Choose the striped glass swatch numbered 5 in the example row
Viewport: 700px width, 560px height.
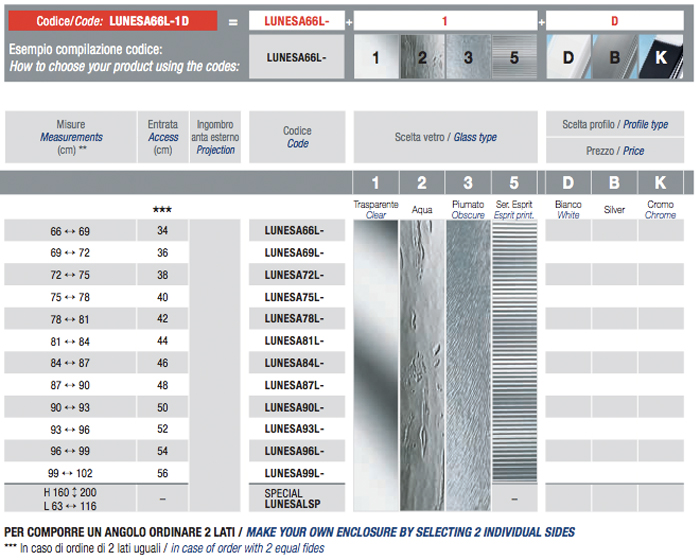click(514, 57)
